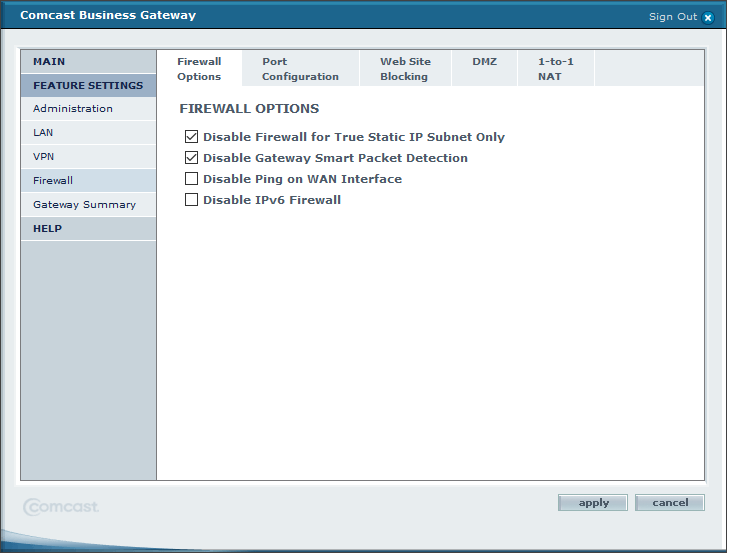Click the Sign Out X icon

708,18
